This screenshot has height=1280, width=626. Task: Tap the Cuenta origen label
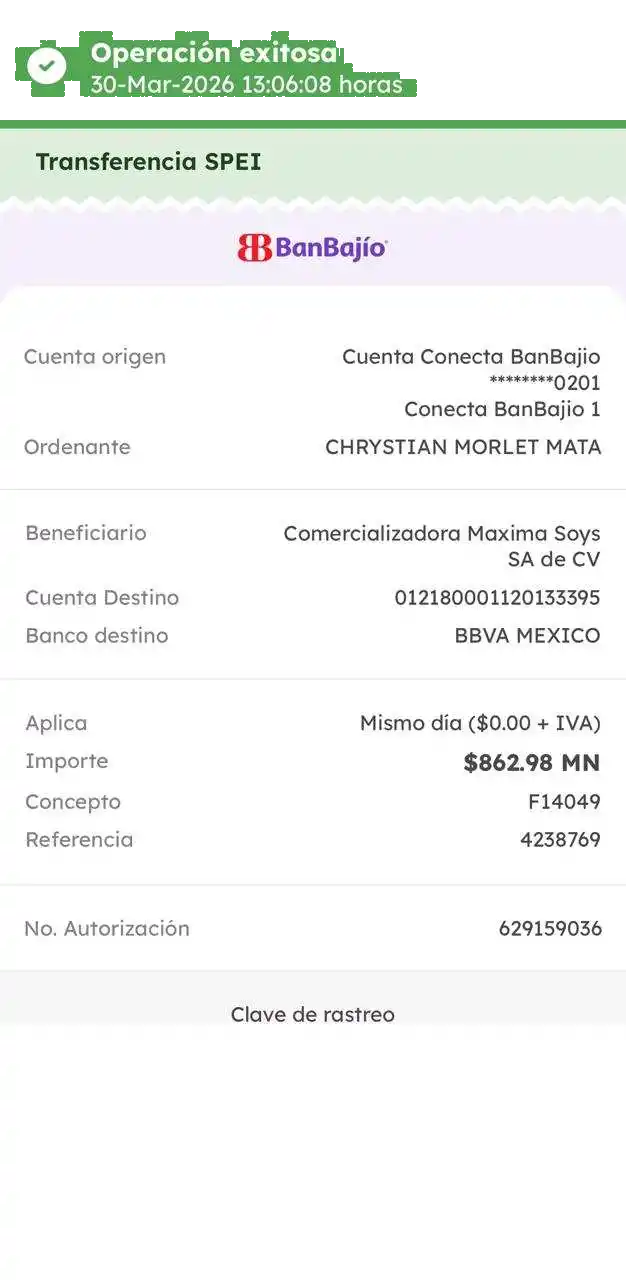coord(95,357)
